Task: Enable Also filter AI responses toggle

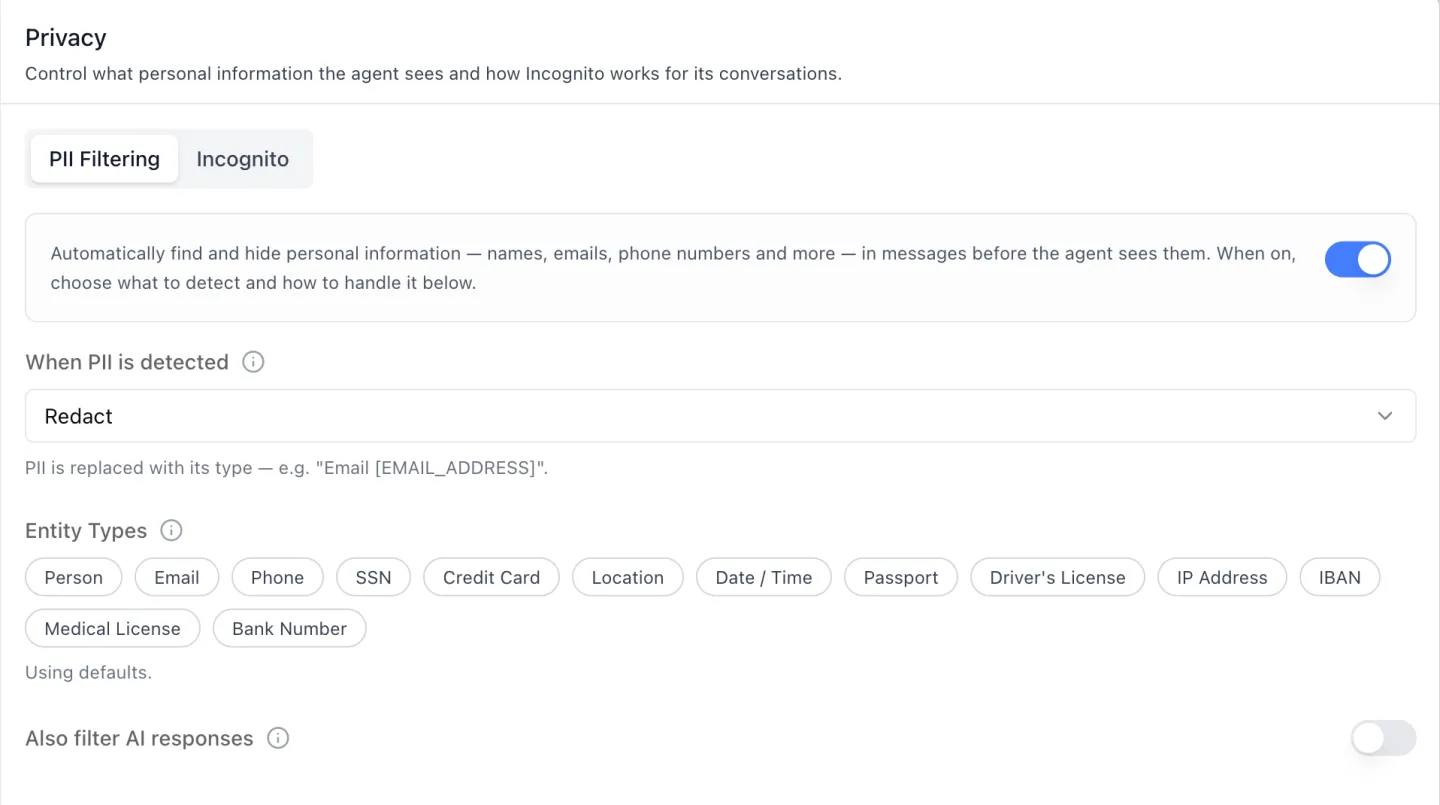Action: [x=1383, y=738]
